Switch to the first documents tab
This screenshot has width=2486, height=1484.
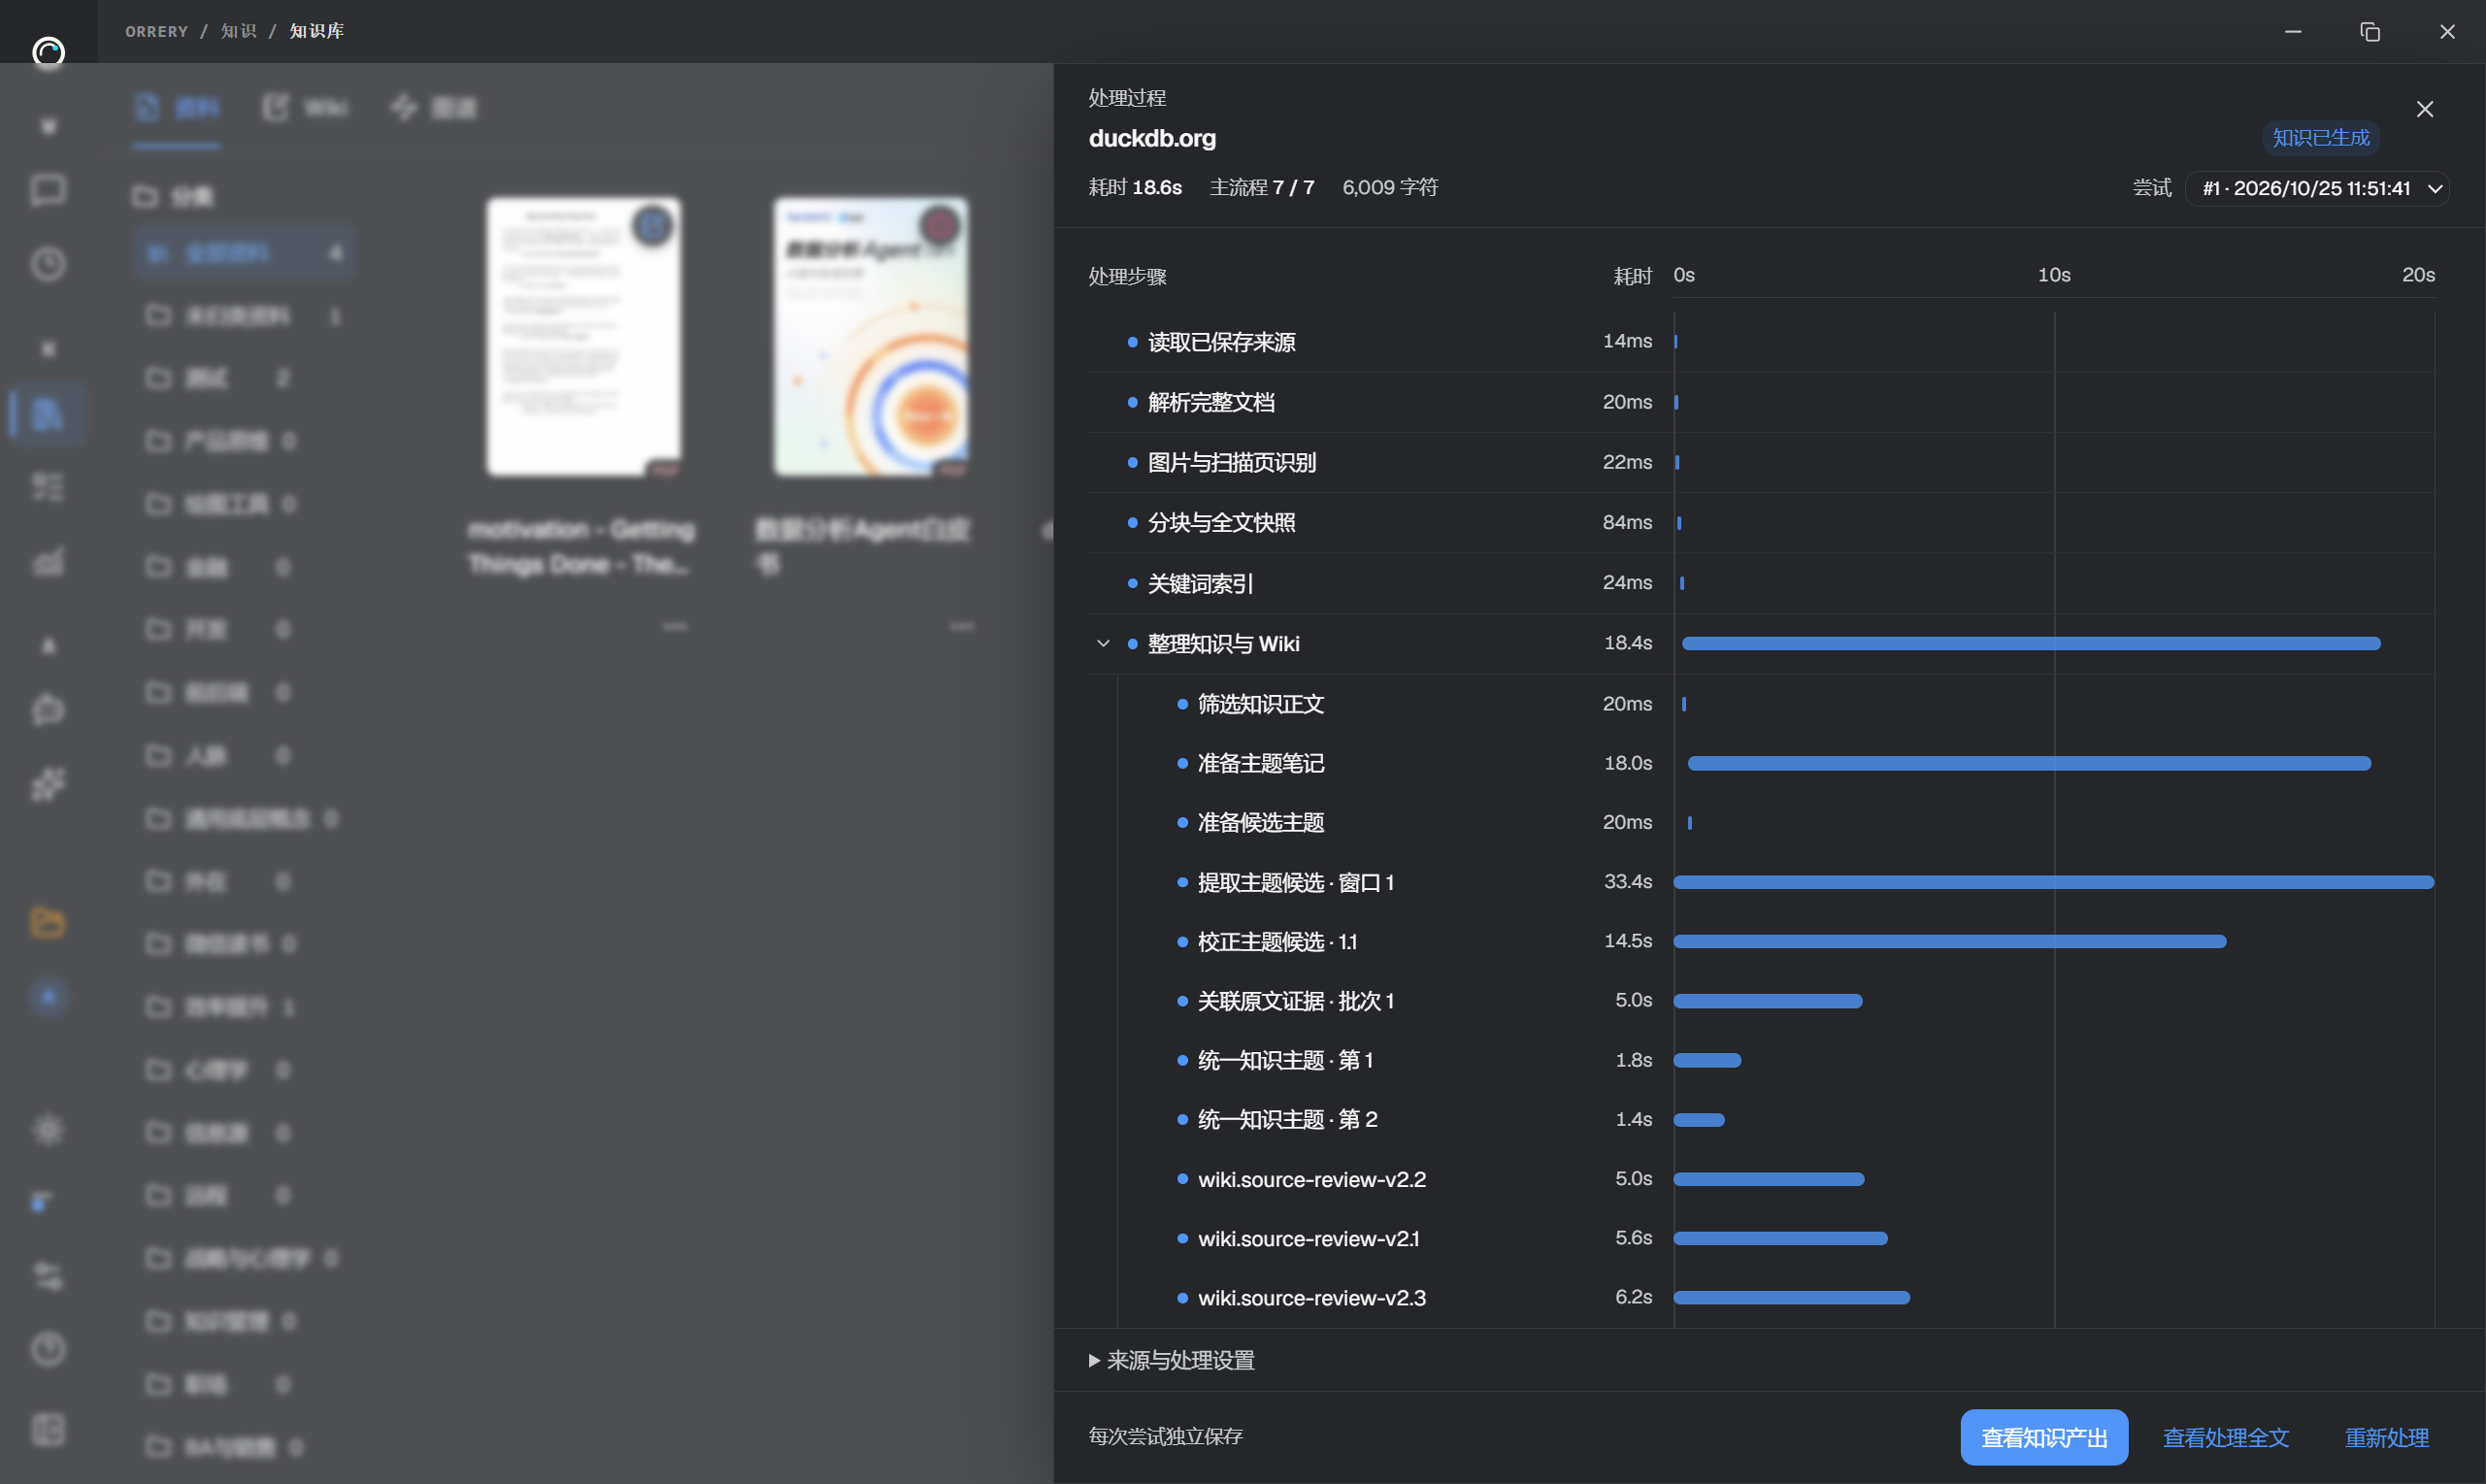coord(177,107)
